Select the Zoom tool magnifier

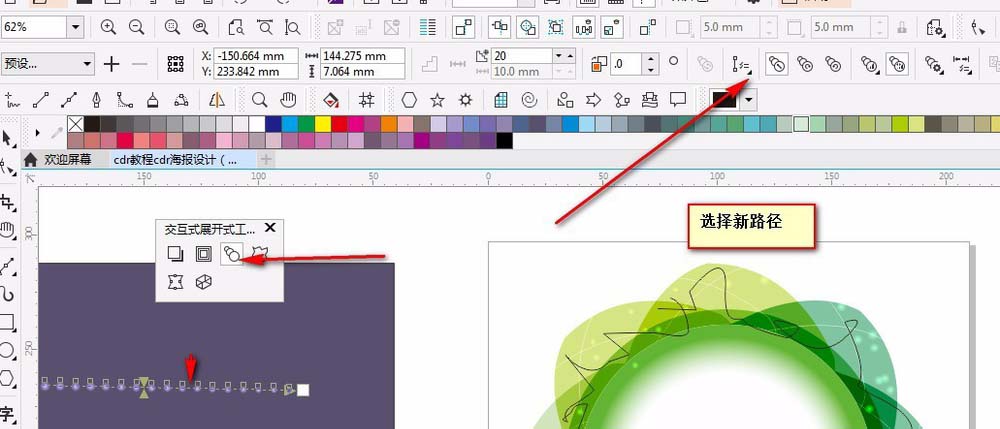tap(259, 100)
